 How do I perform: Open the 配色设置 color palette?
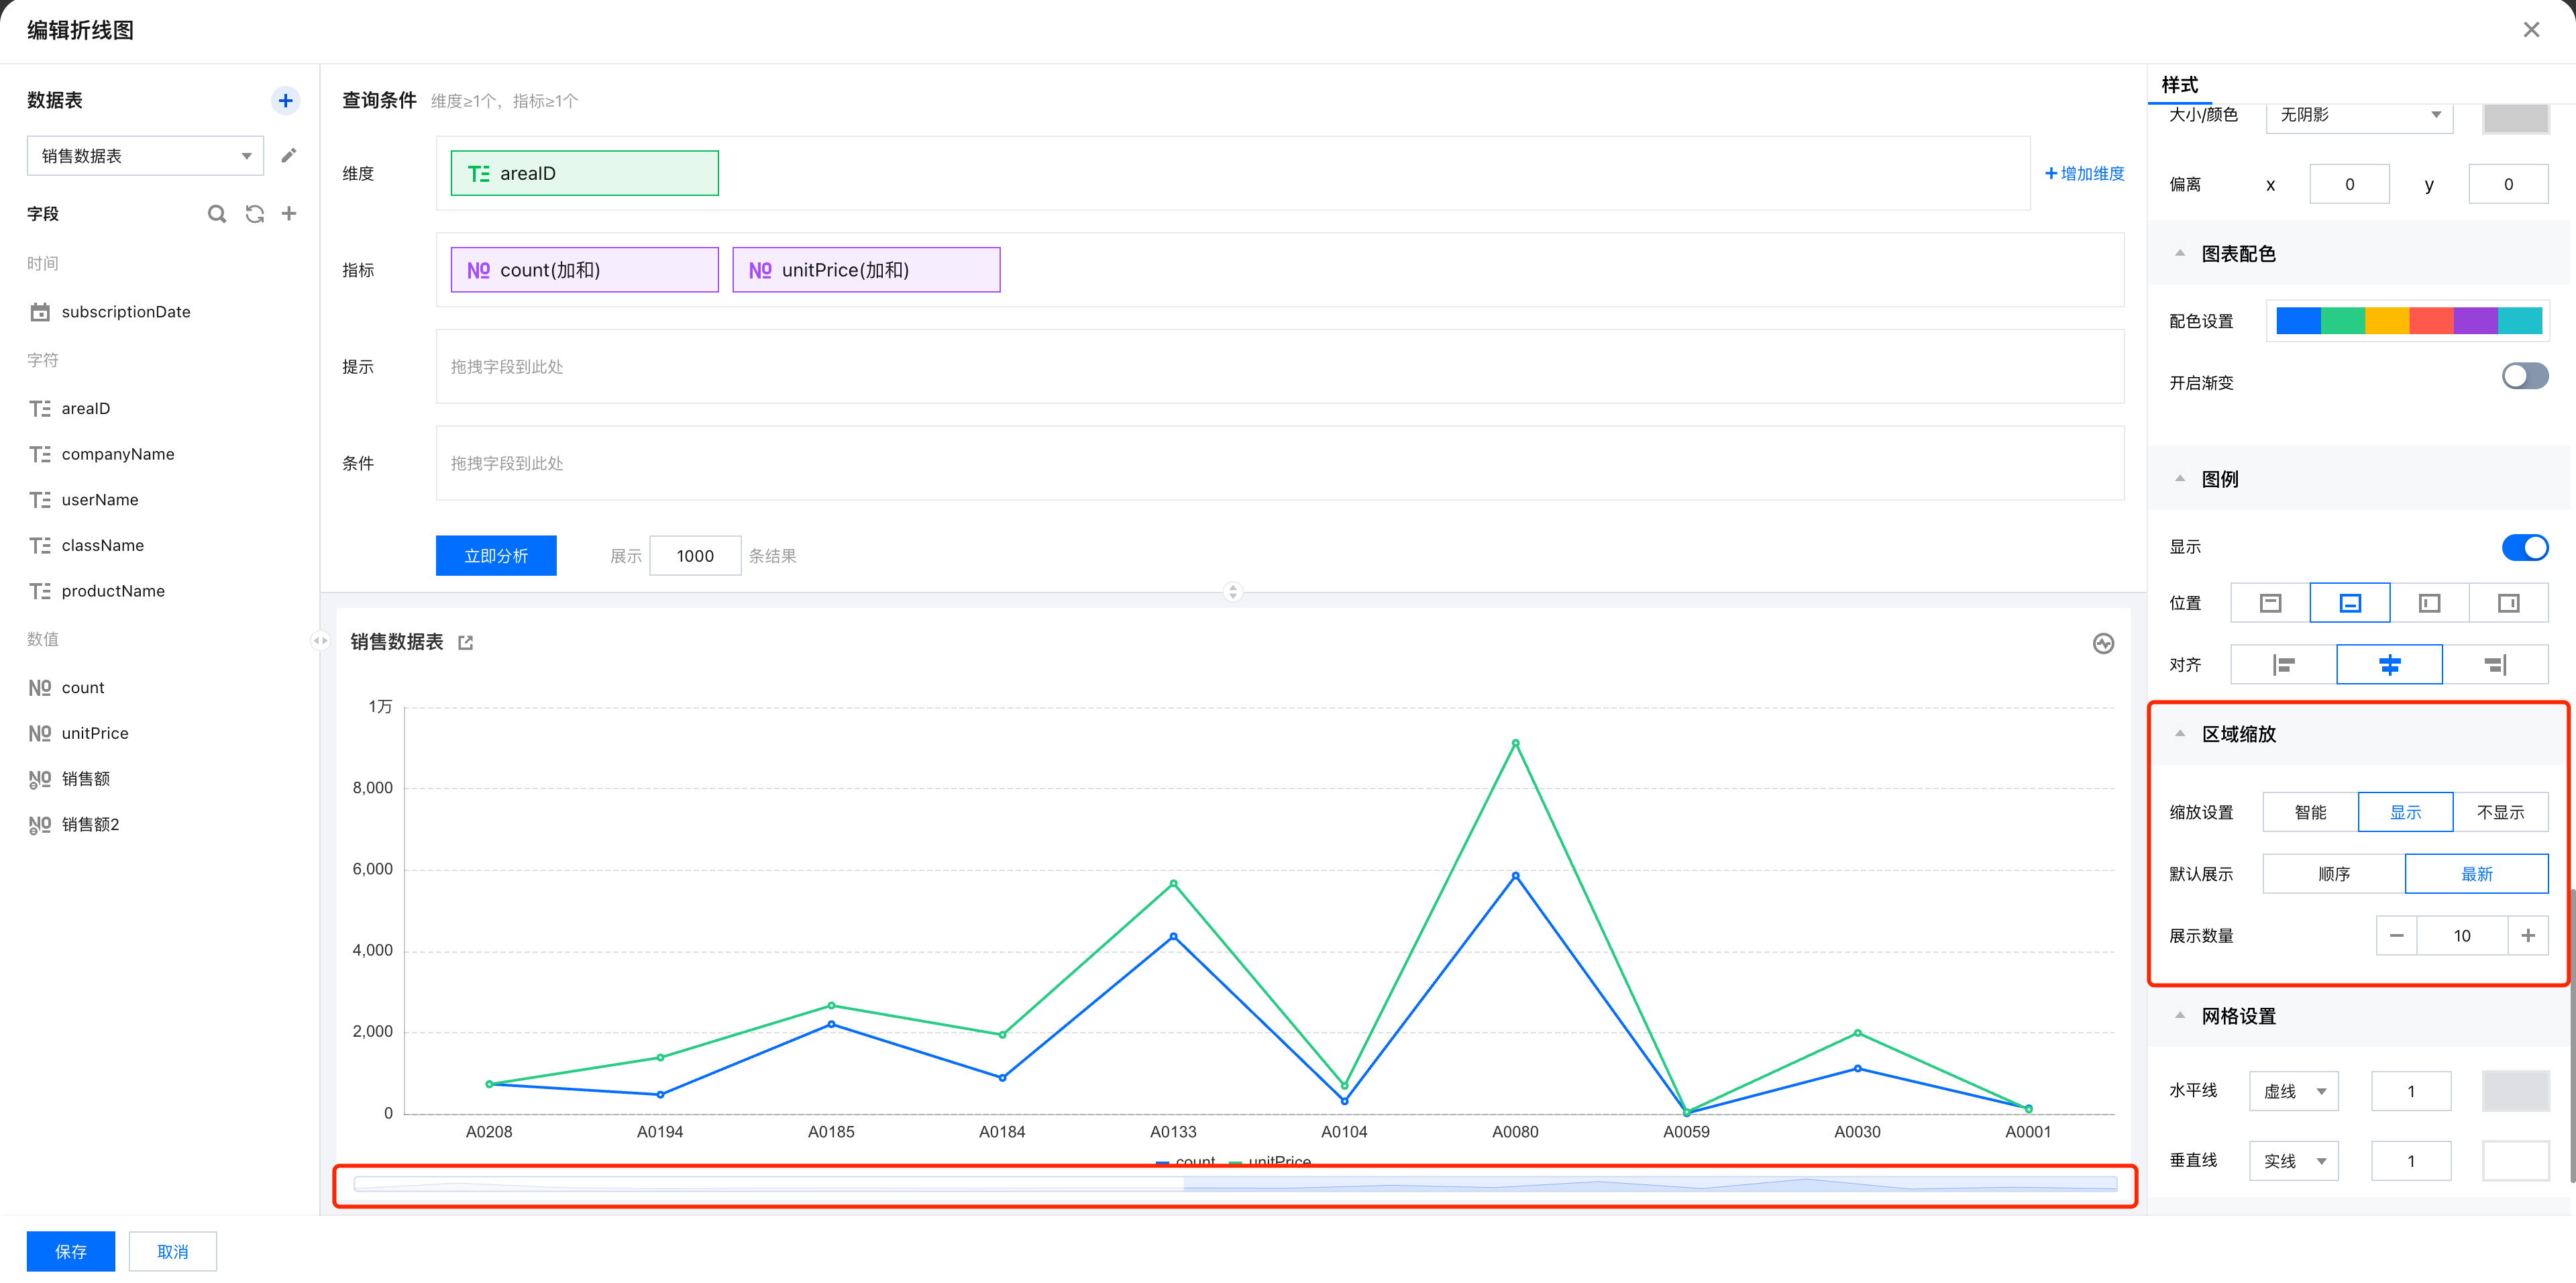2408,321
